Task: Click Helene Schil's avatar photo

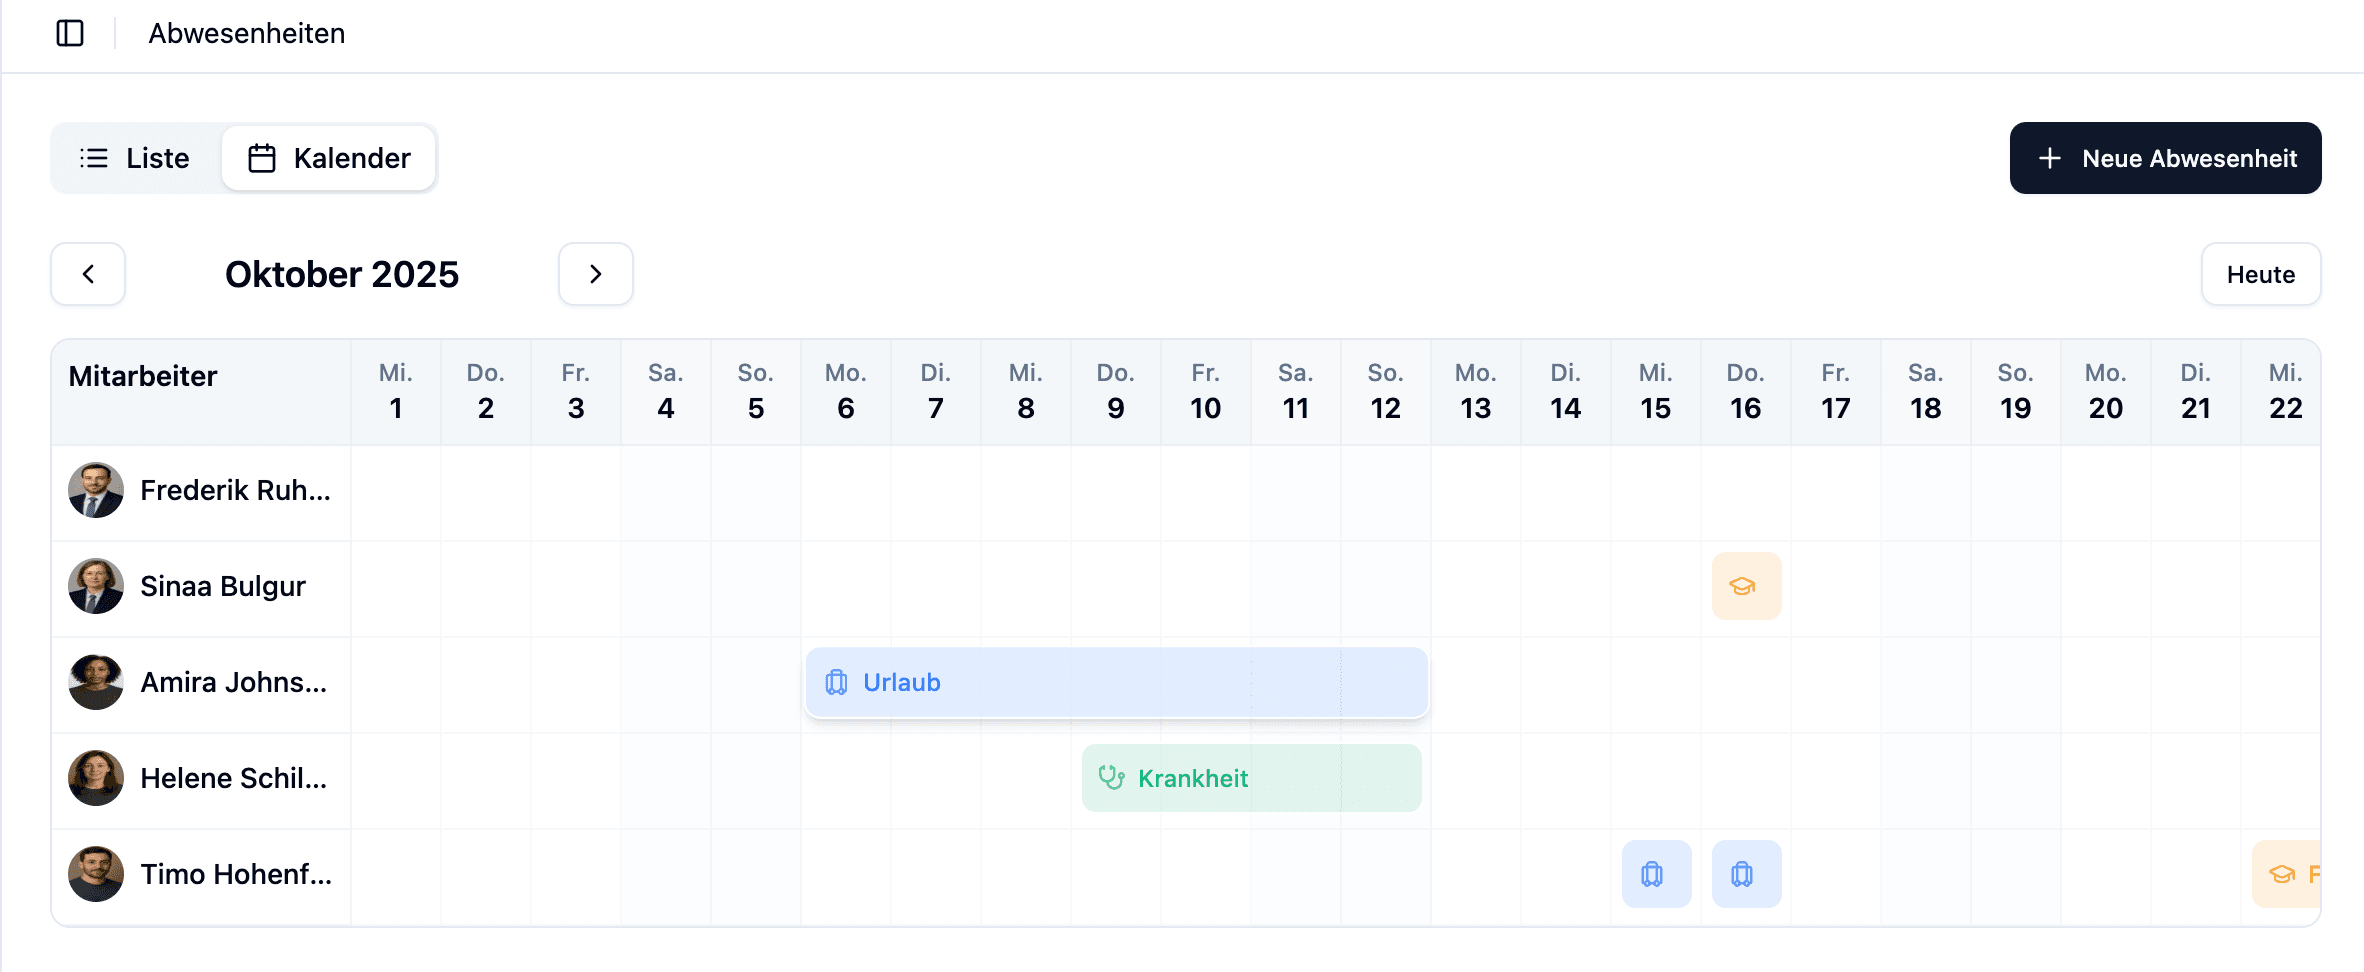Action: 95,778
